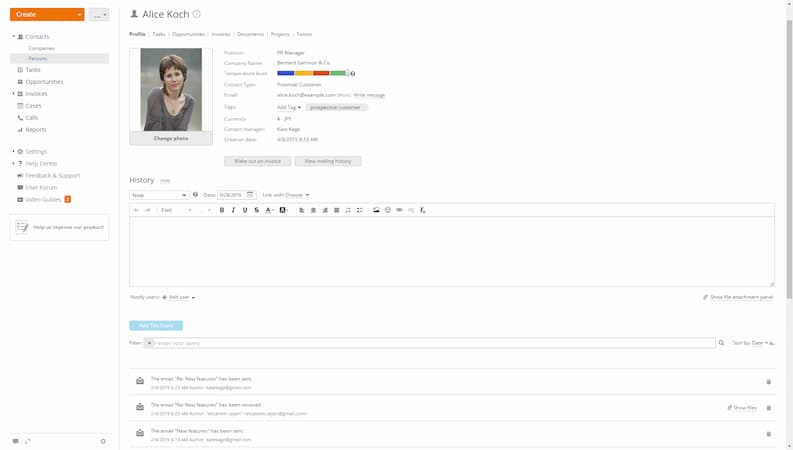Click the gear icon at the sidebar bottom
The width and height of the screenshot is (793, 450).
click(103, 441)
